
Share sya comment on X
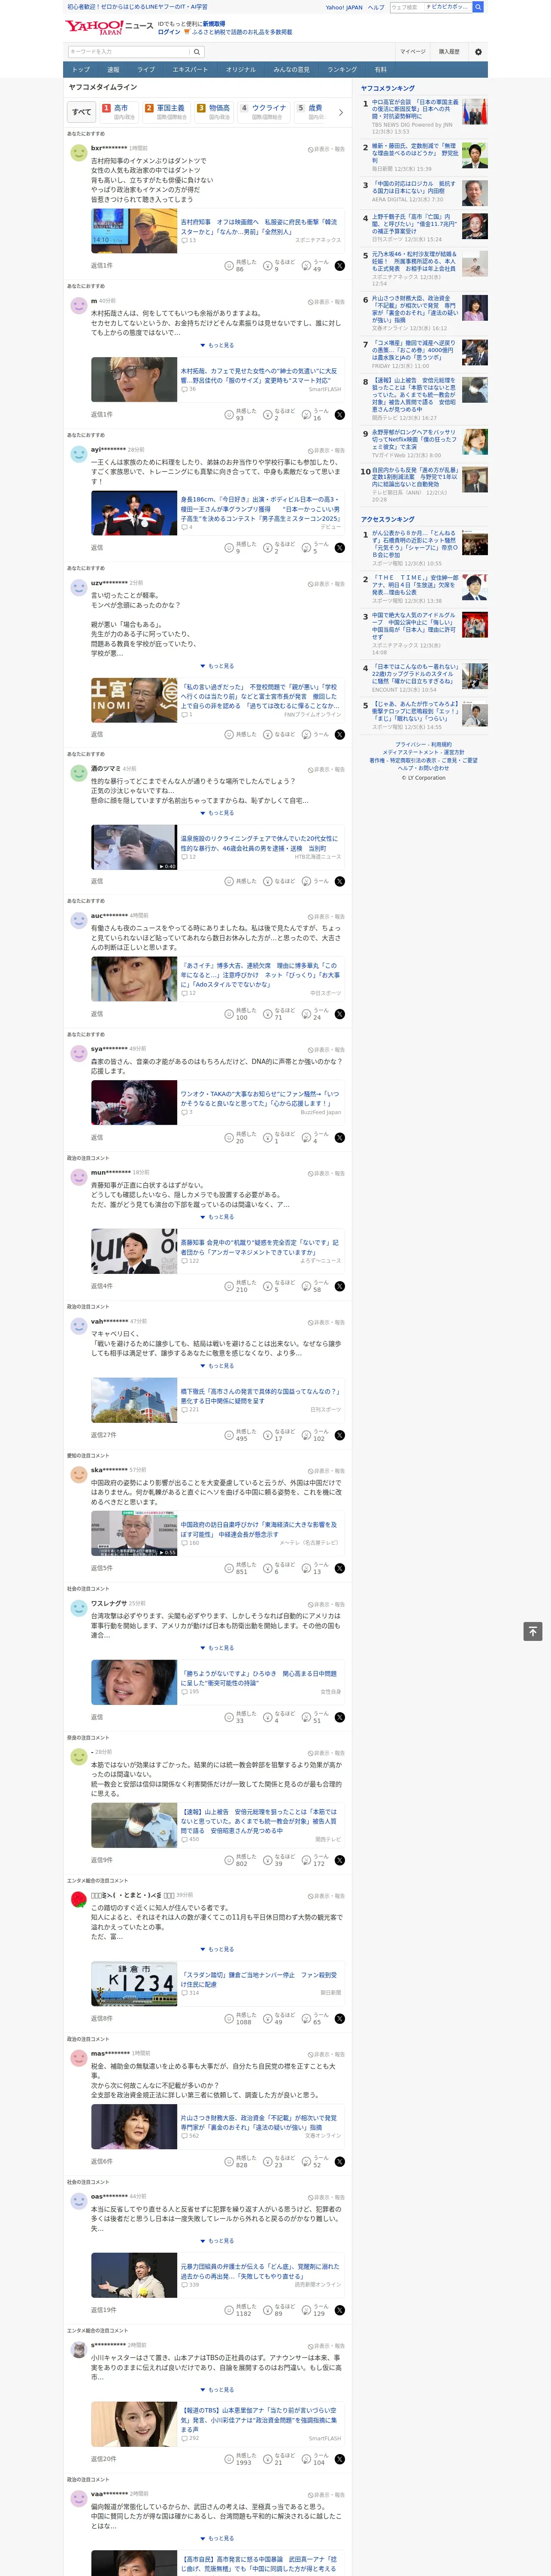tap(340, 1137)
